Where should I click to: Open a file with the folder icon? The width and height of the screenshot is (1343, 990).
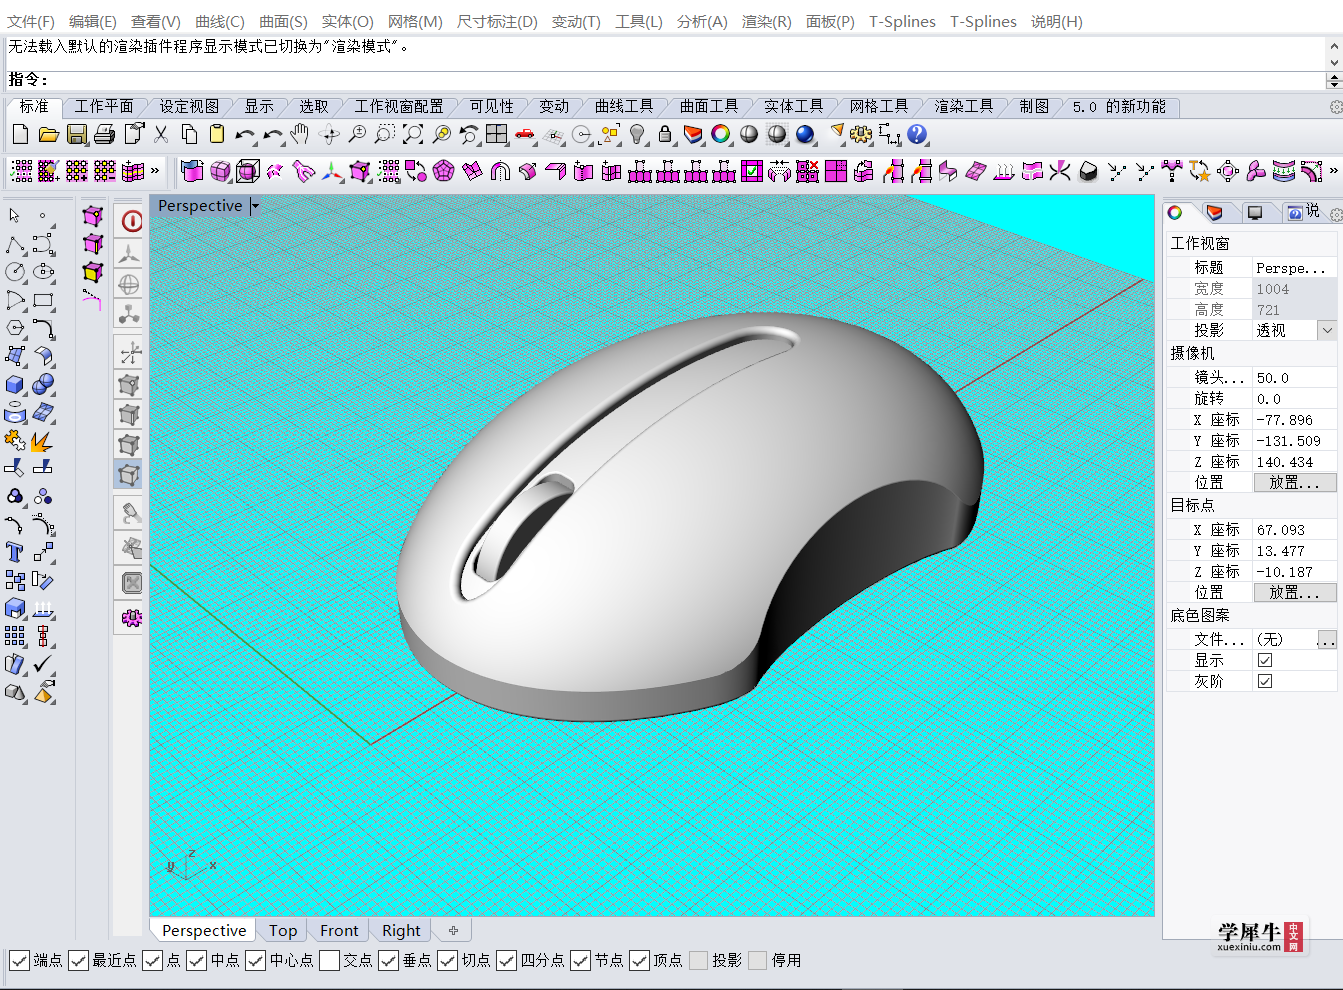(x=48, y=134)
